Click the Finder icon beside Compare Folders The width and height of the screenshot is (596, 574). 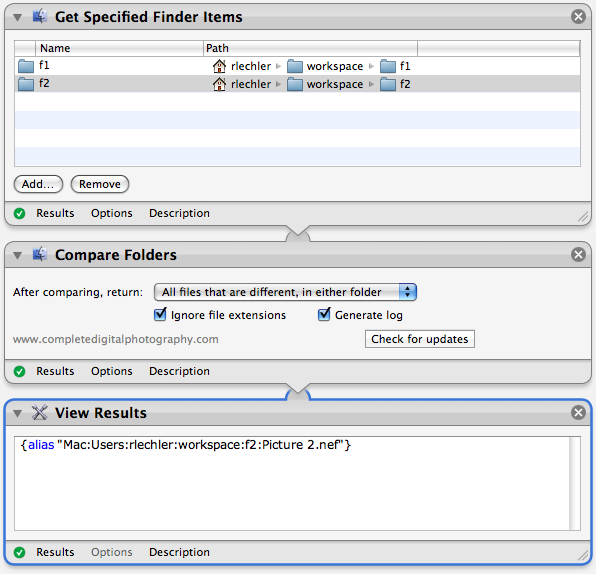coord(40,254)
